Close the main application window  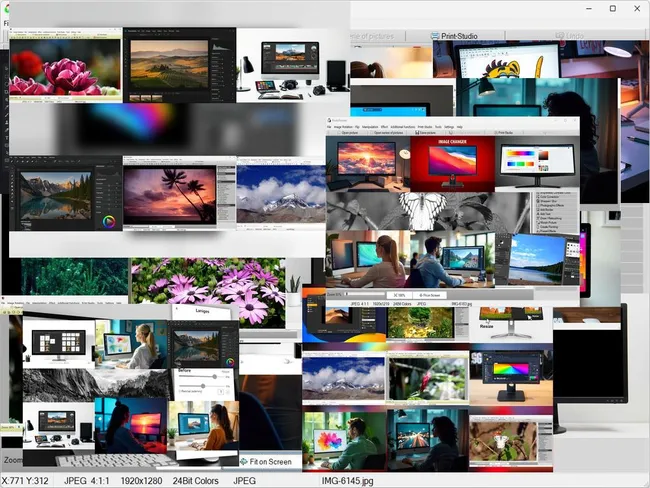(x=637, y=8)
